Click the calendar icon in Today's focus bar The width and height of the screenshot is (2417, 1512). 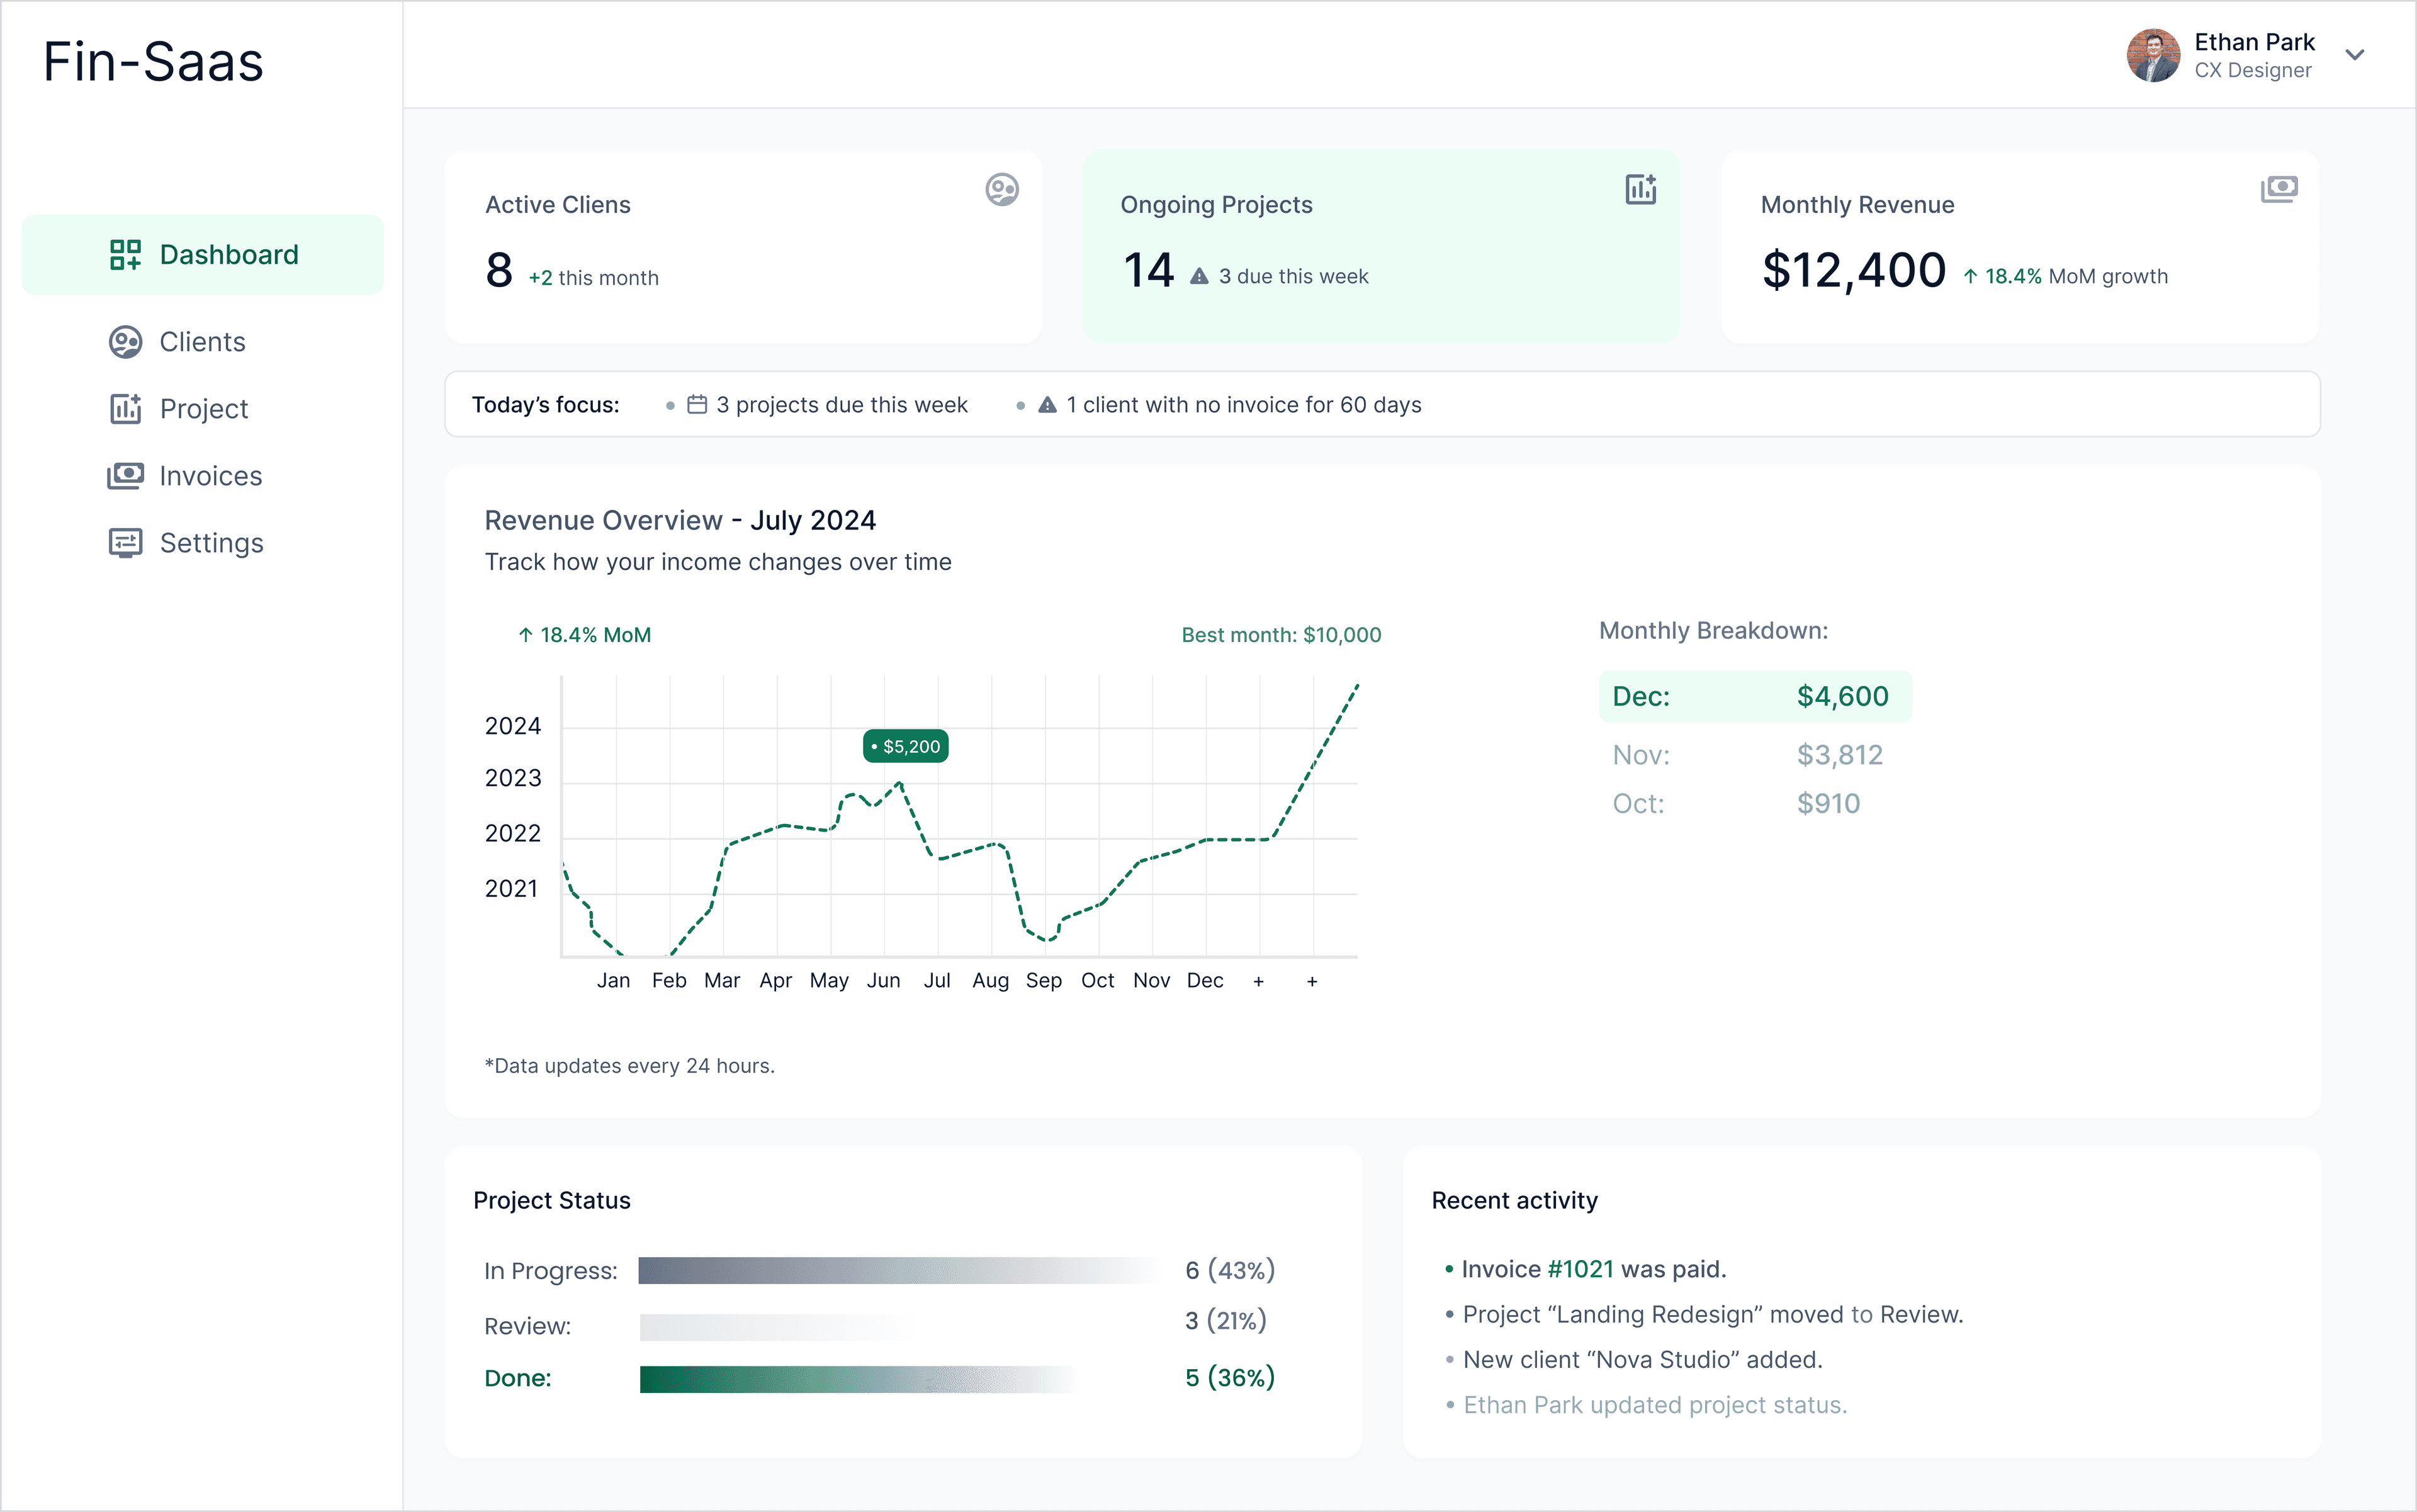[698, 404]
